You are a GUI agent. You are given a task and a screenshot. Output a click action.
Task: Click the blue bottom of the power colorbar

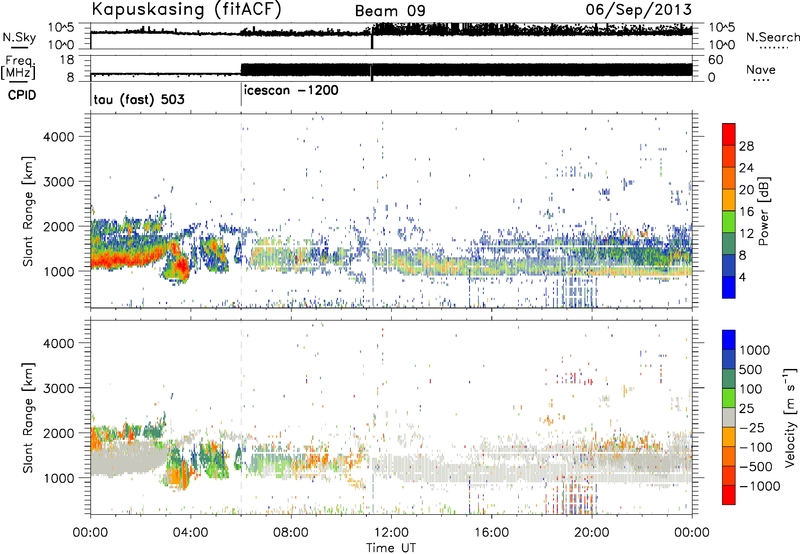729,287
